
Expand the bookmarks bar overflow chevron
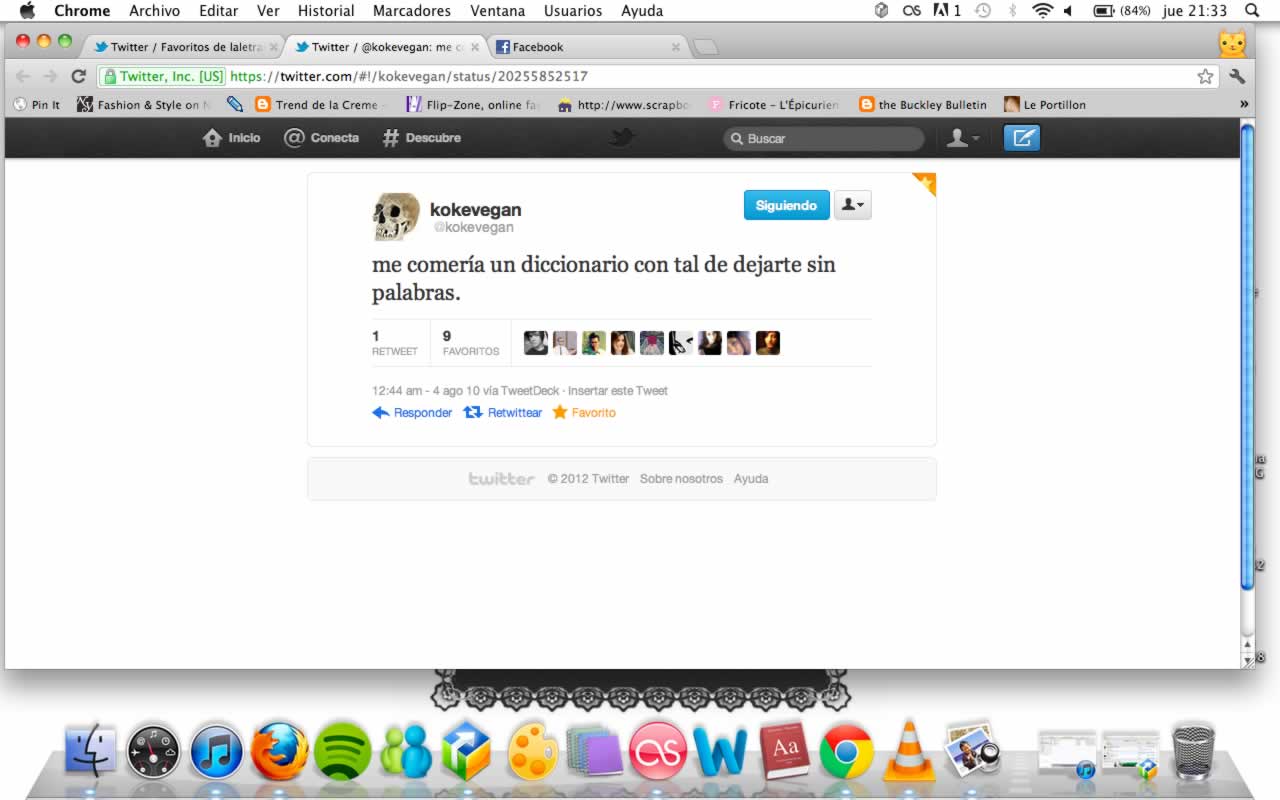click(1244, 104)
